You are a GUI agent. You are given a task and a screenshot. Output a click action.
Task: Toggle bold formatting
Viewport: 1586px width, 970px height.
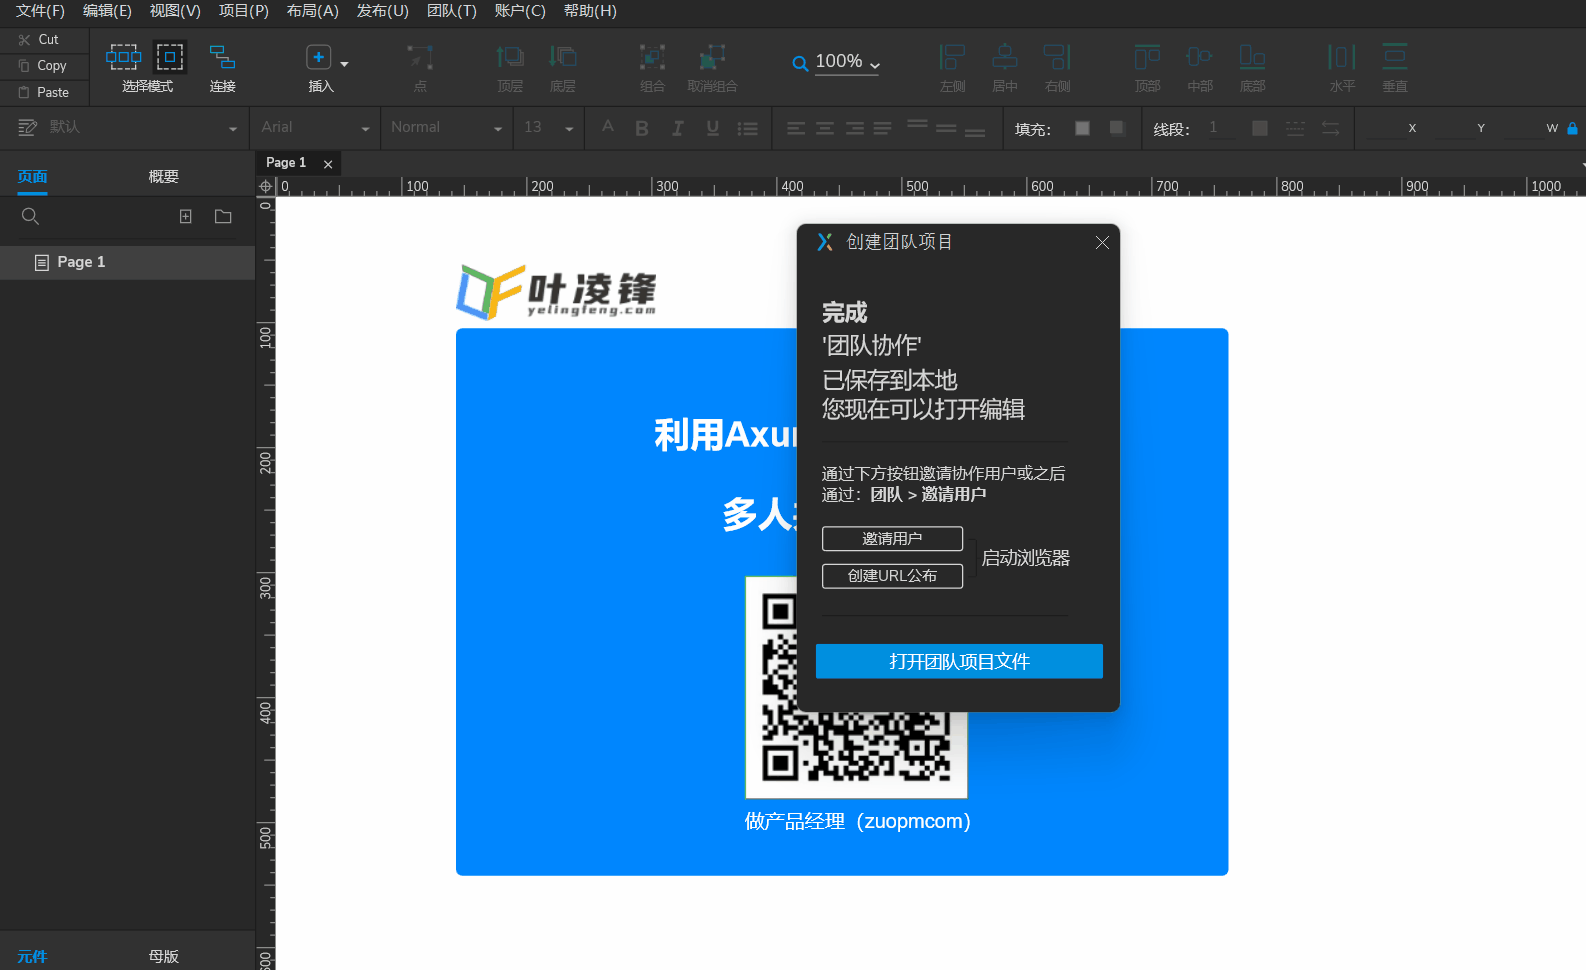coord(642,128)
